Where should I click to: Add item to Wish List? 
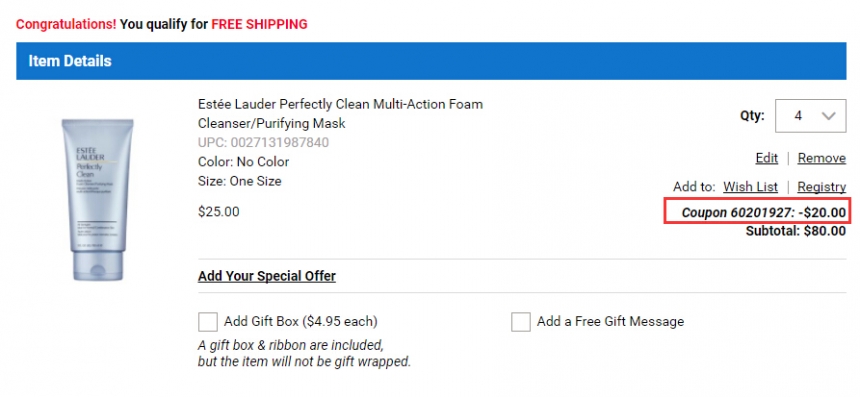coord(750,186)
